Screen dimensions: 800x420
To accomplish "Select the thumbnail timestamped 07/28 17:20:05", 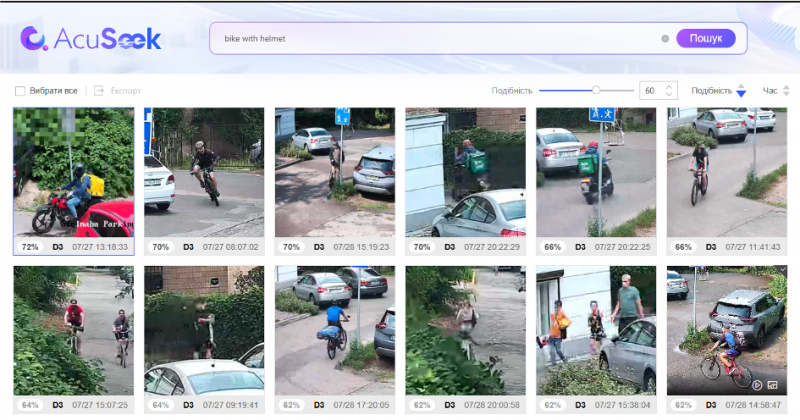I will 335,329.
